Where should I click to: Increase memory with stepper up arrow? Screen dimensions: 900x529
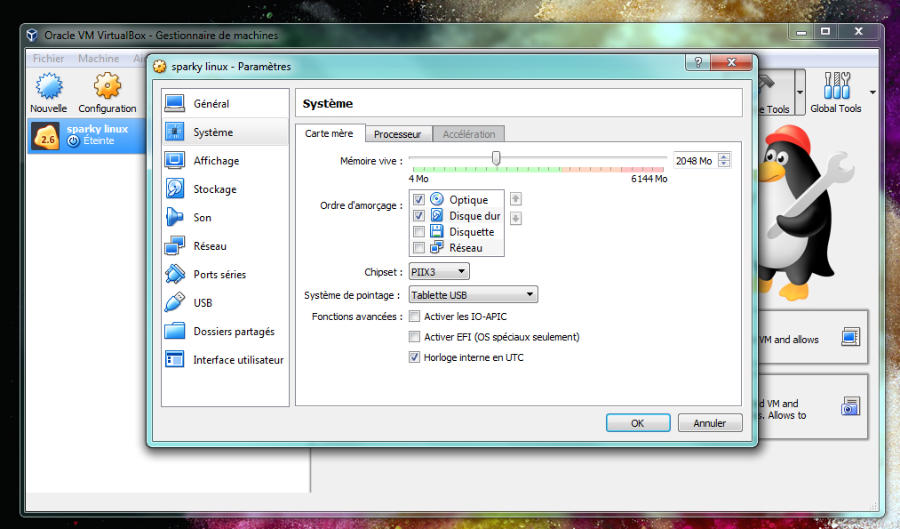724,157
